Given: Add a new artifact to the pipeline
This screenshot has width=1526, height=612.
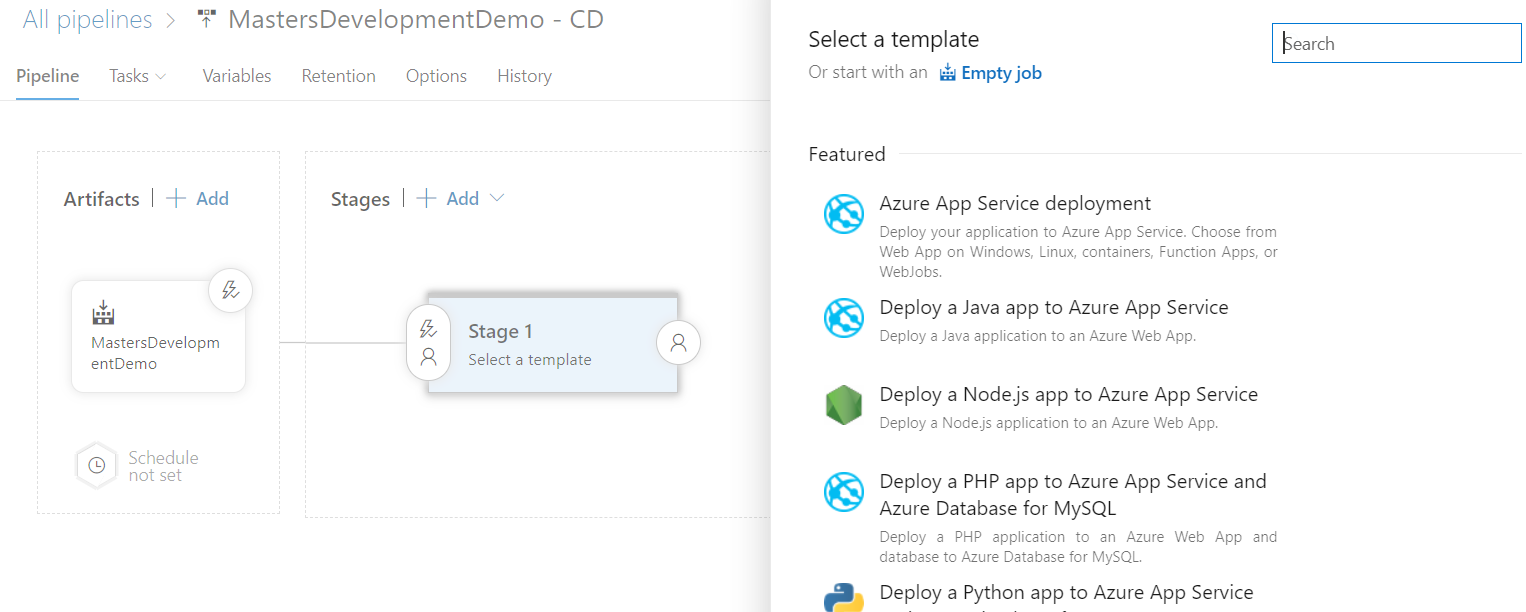Looking at the screenshot, I should (x=197, y=198).
